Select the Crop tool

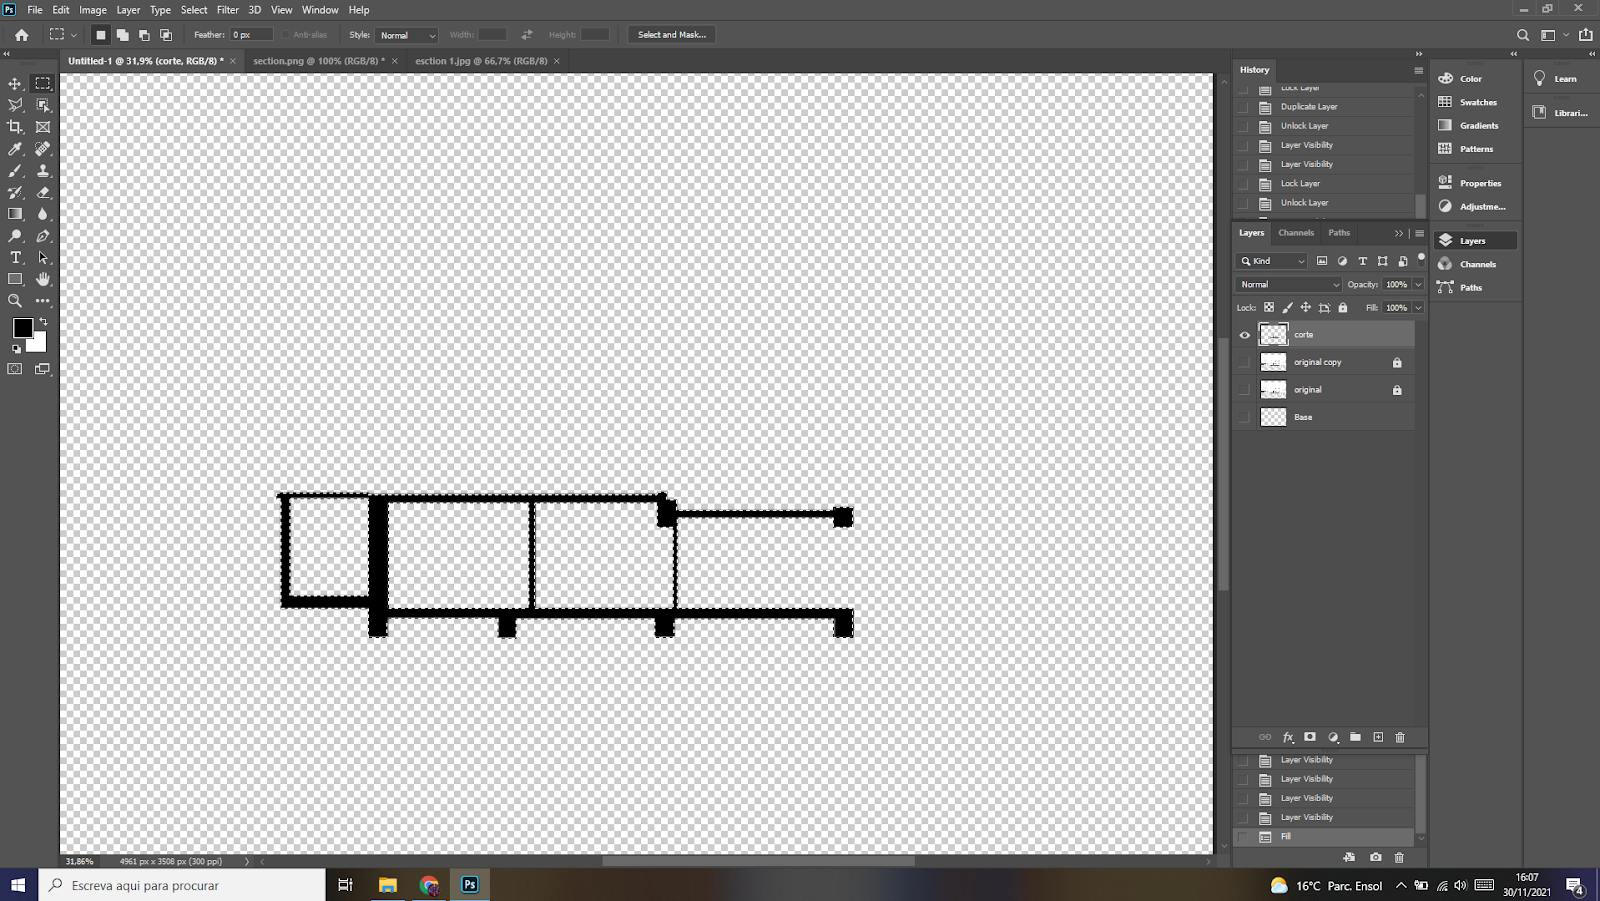click(15, 127)
